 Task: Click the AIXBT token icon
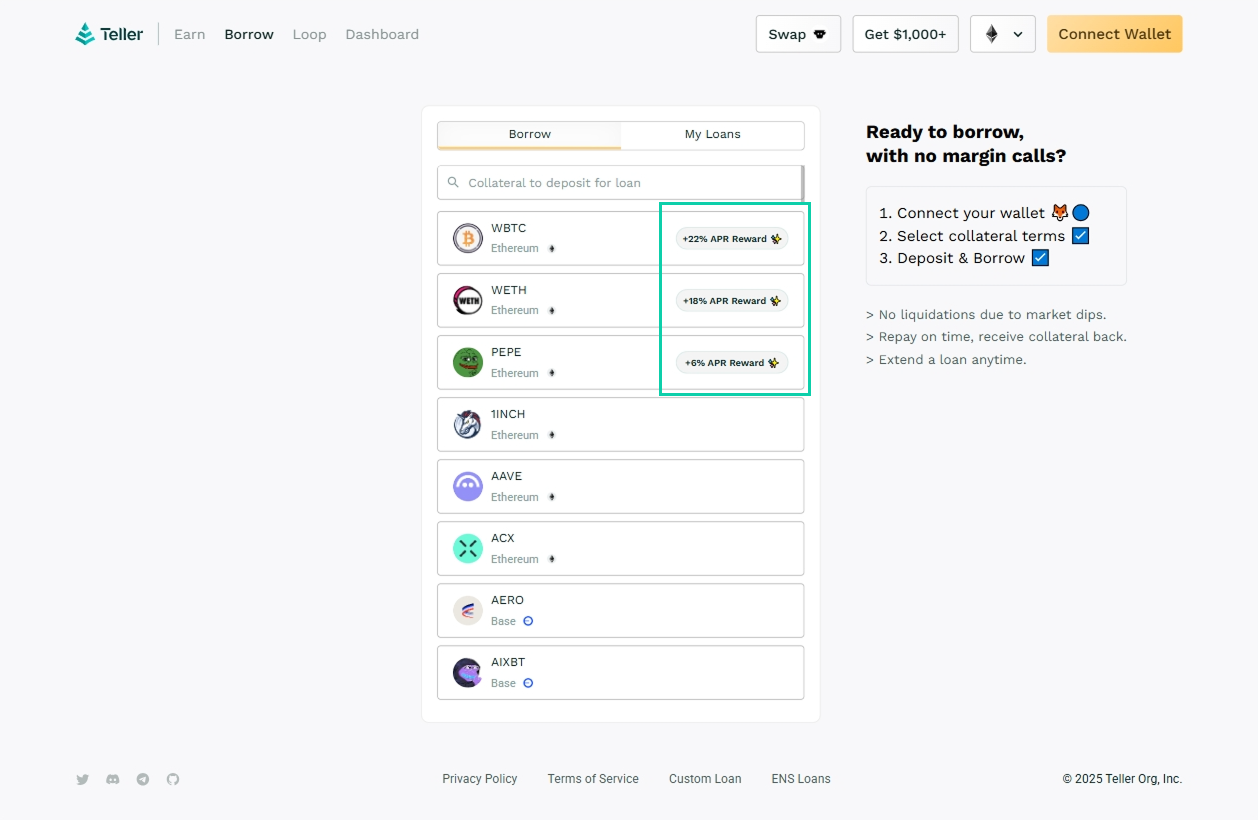coord(468,672)
